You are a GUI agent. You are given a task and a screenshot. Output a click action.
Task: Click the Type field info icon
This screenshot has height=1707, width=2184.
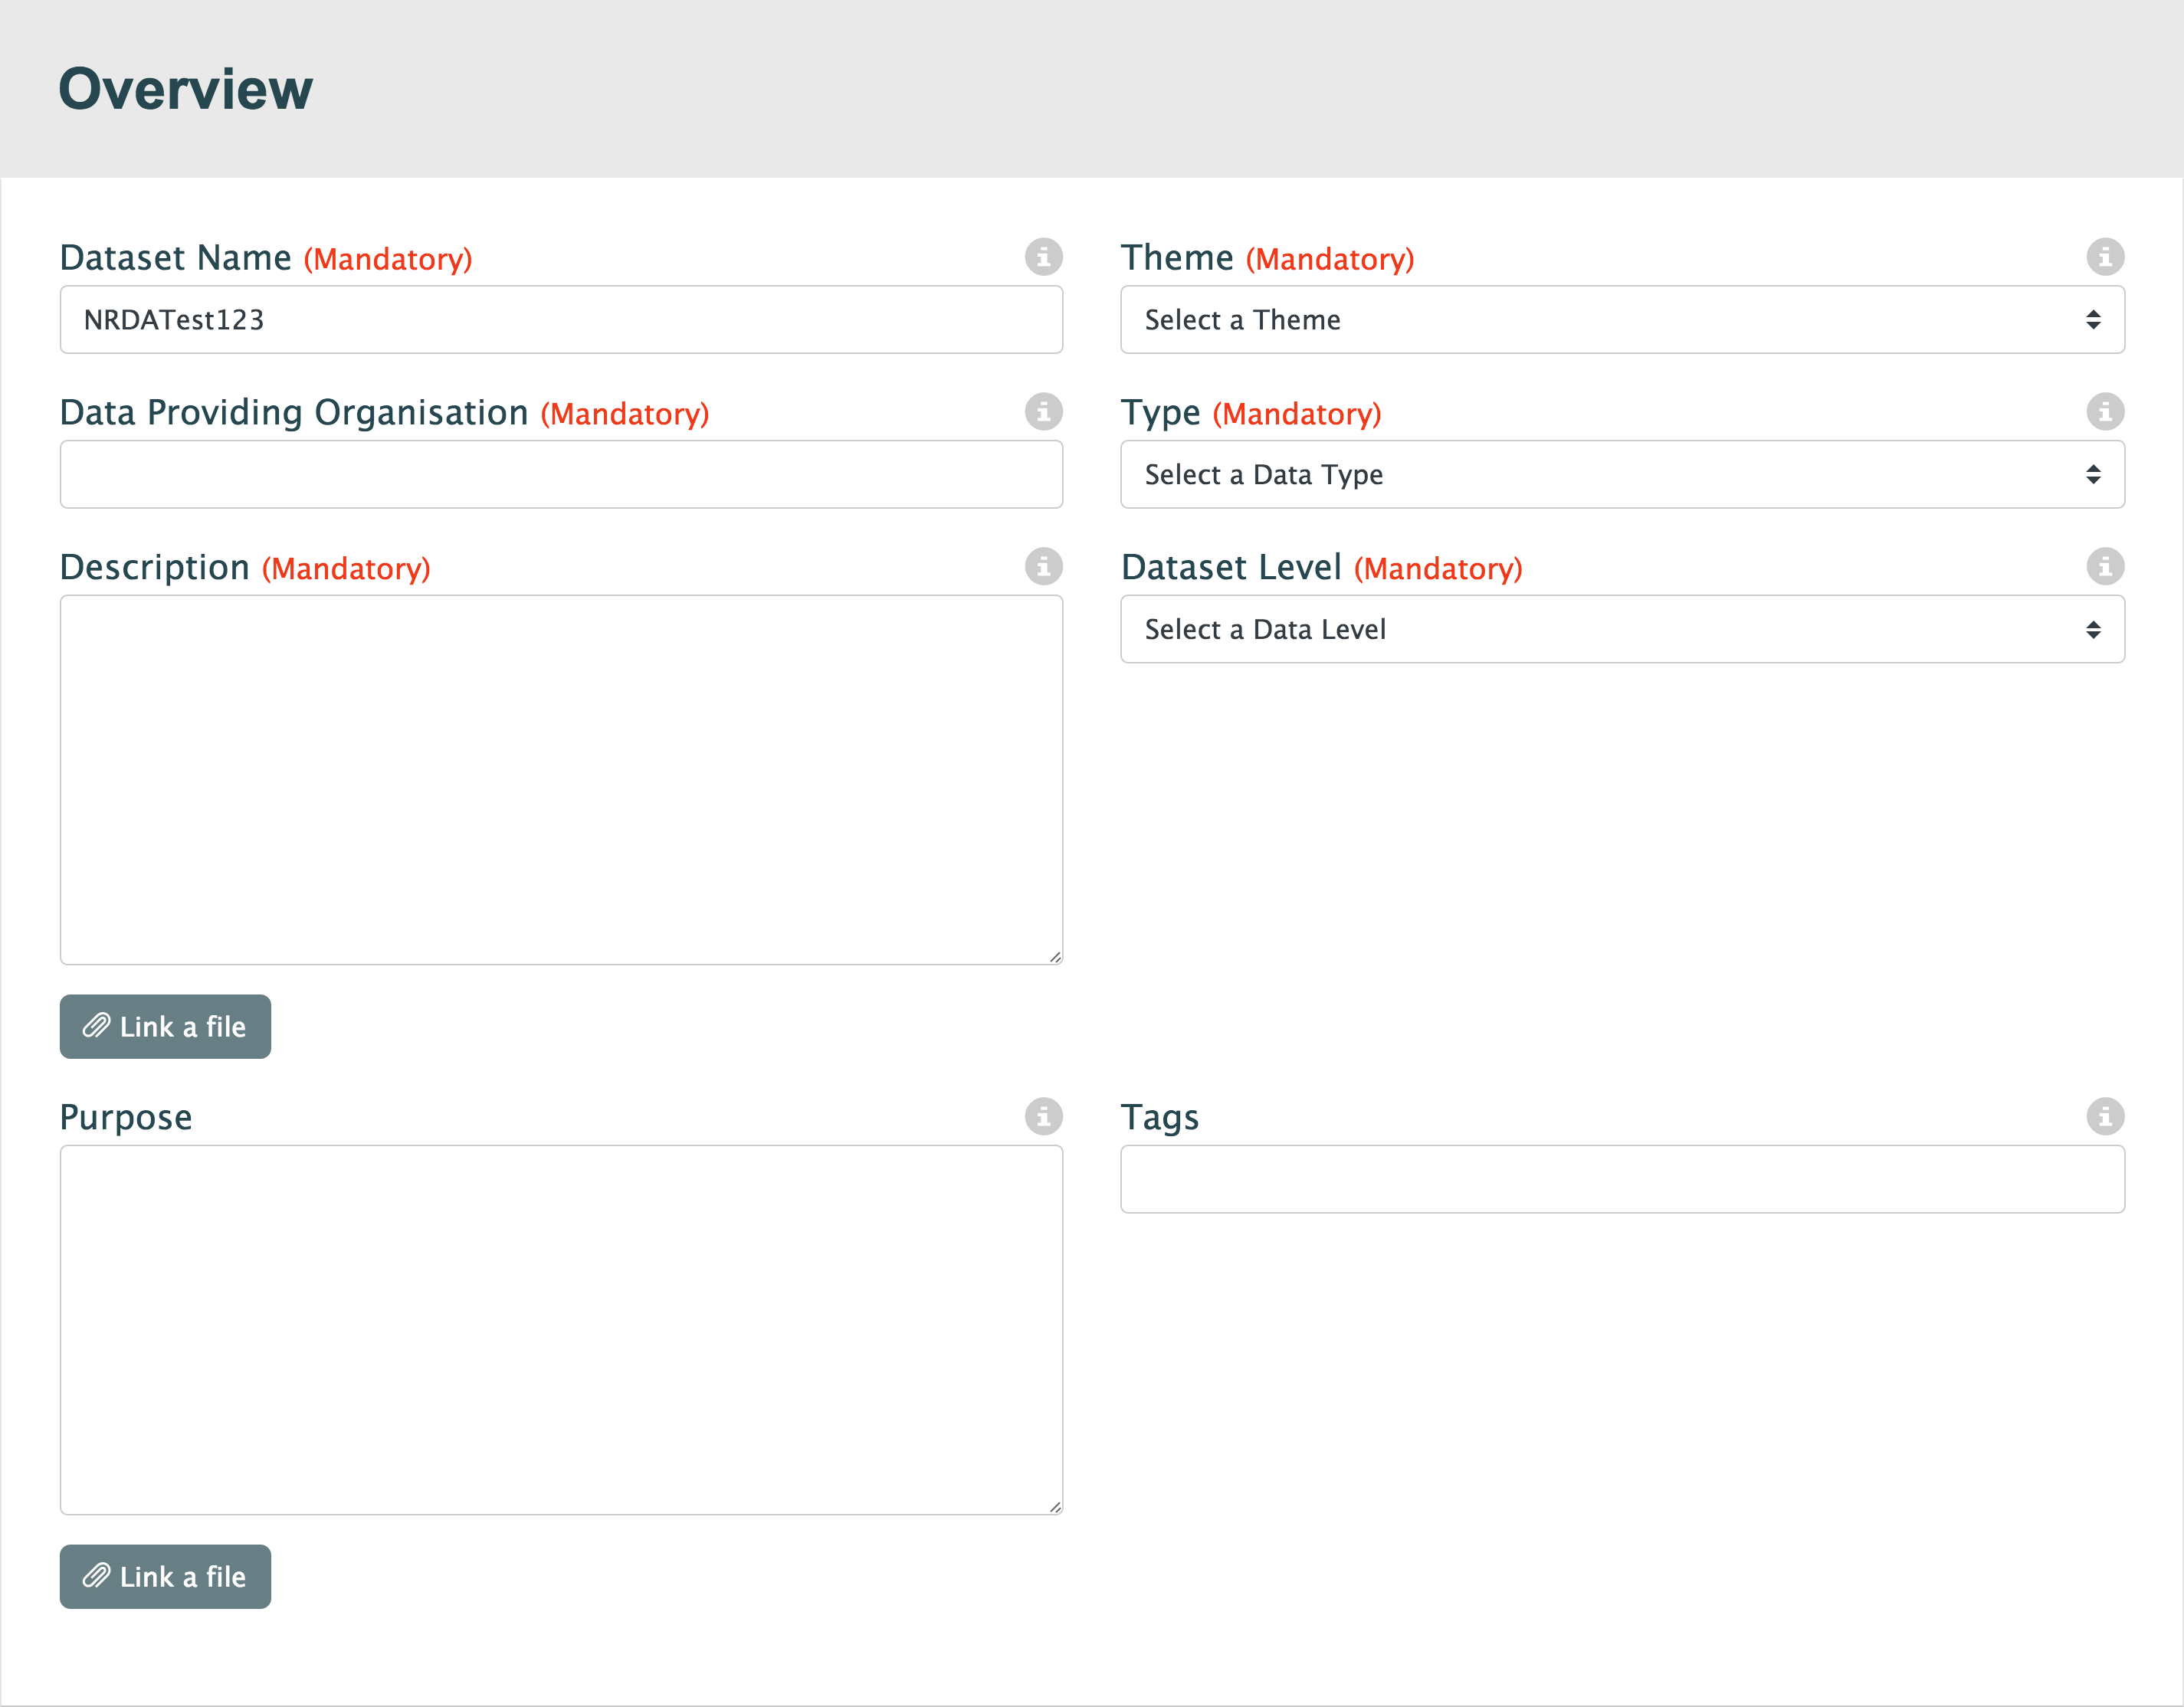point(2104,412)
